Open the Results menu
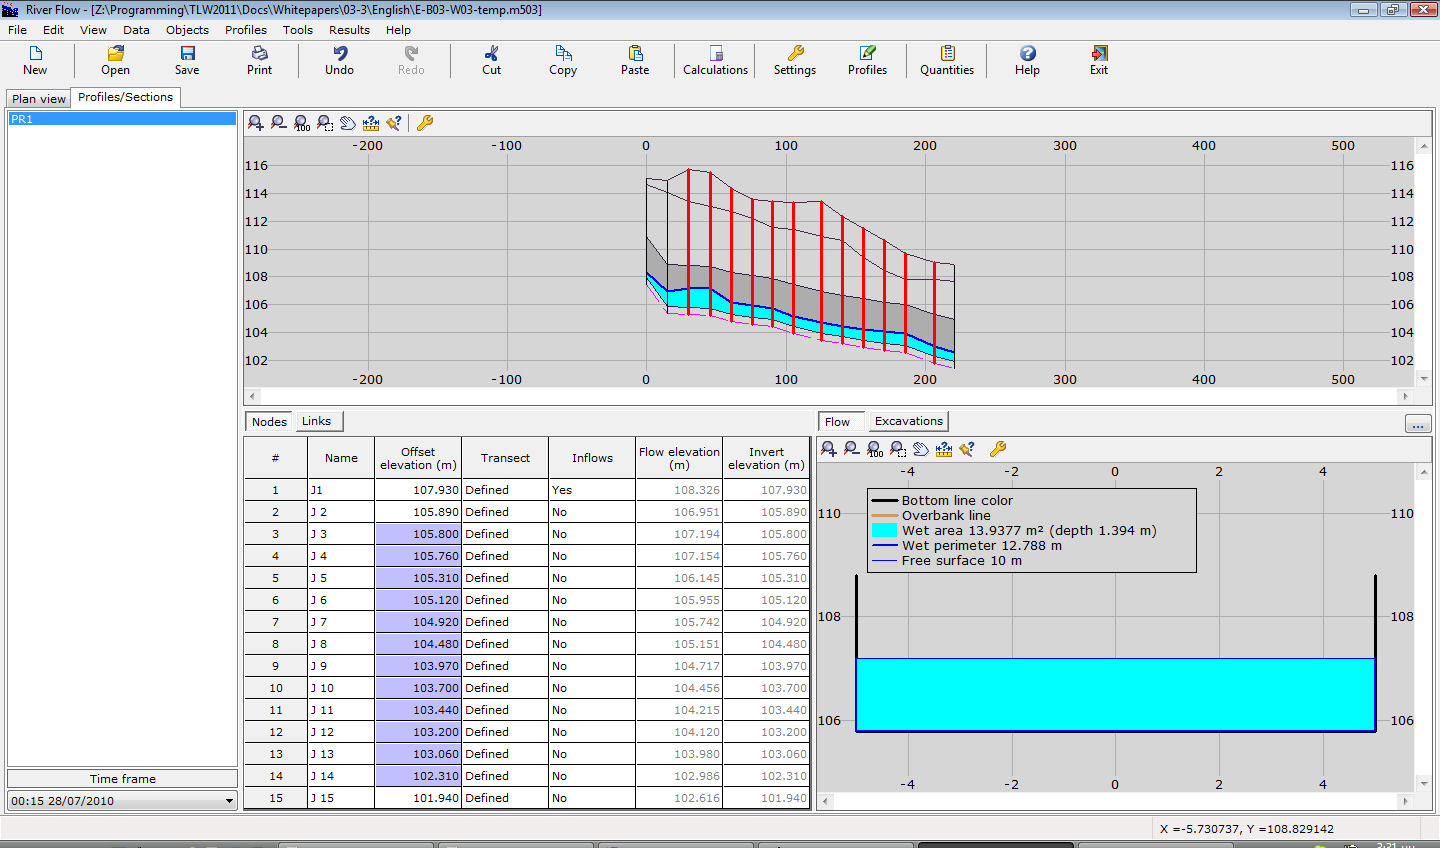Screen dimensions: 1440x848 pos(349,30)
